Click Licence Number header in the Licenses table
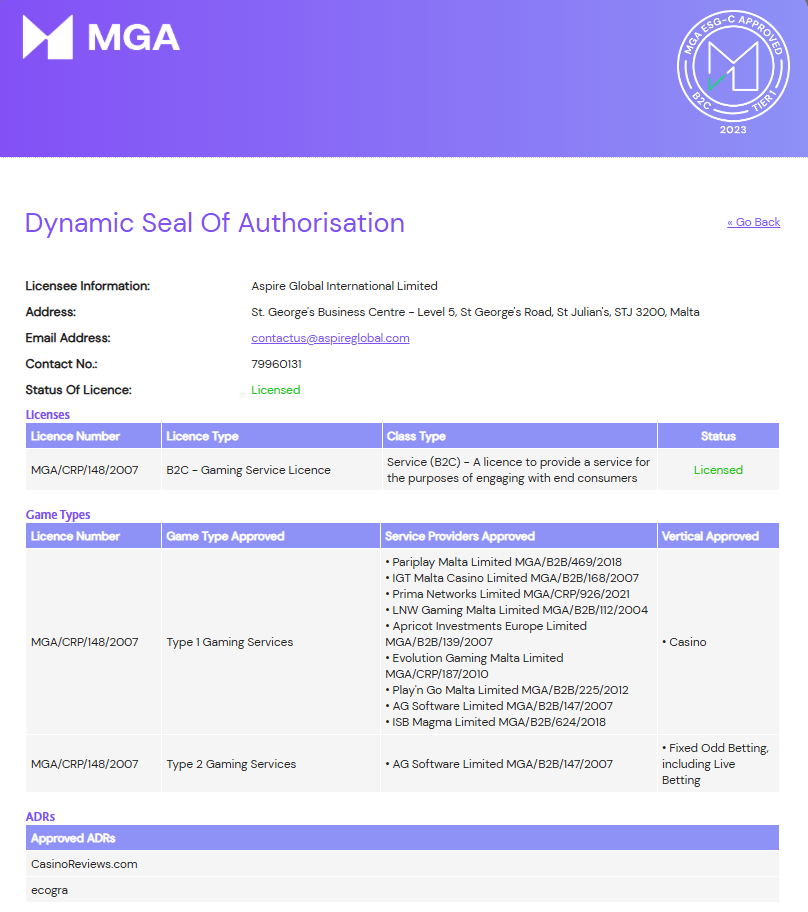The height and width of the screenshot is (912, 808). (93, 436)
